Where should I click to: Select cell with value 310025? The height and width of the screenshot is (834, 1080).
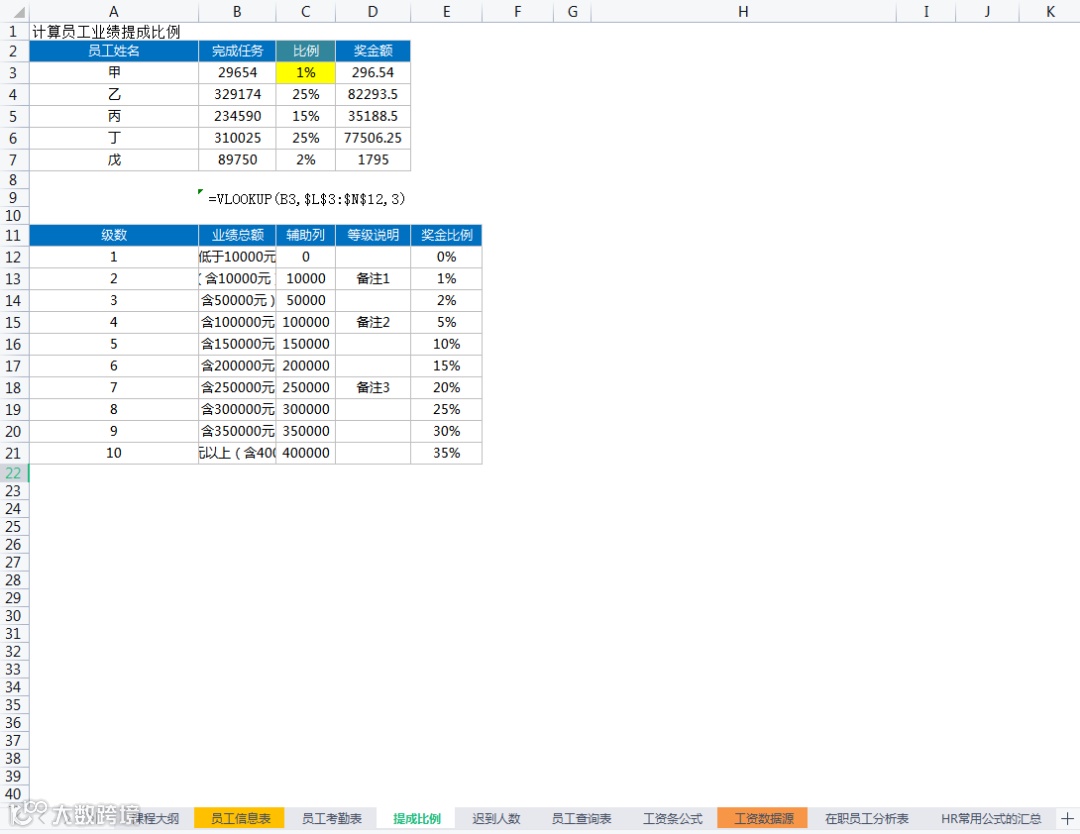pos(237,138)
